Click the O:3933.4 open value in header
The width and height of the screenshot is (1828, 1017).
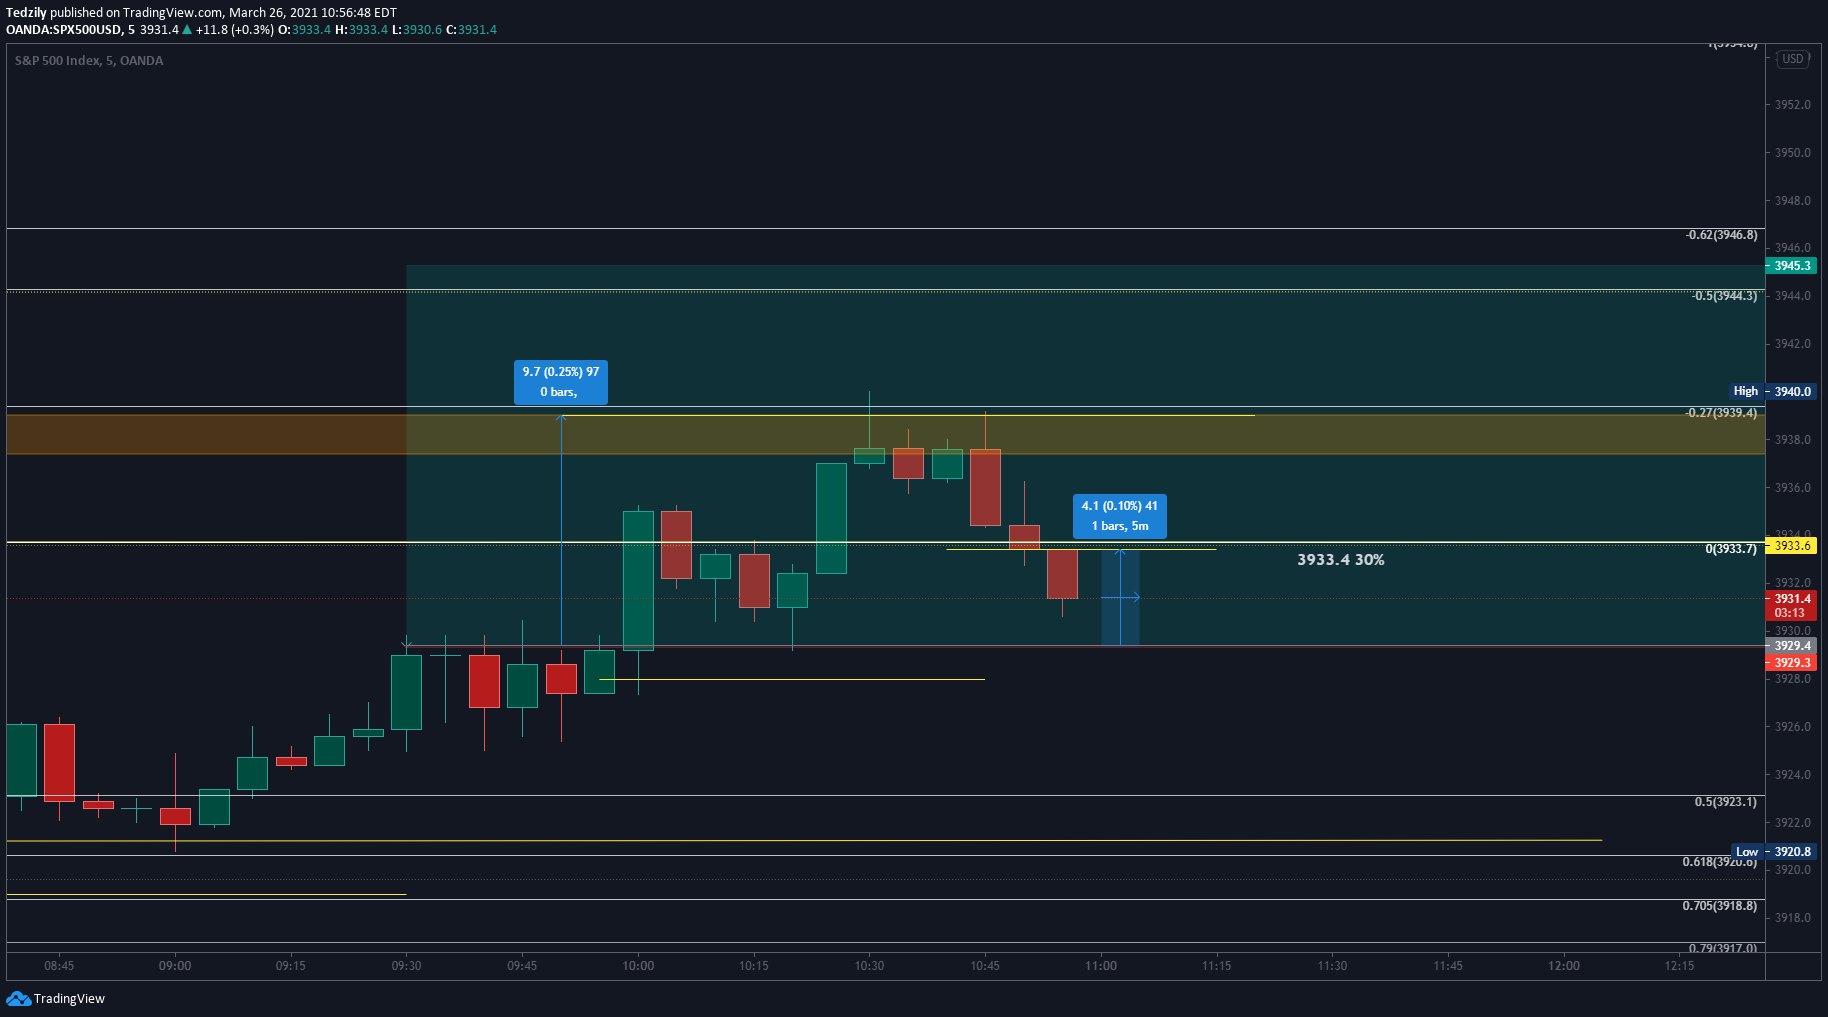click(x=304, y=30)
